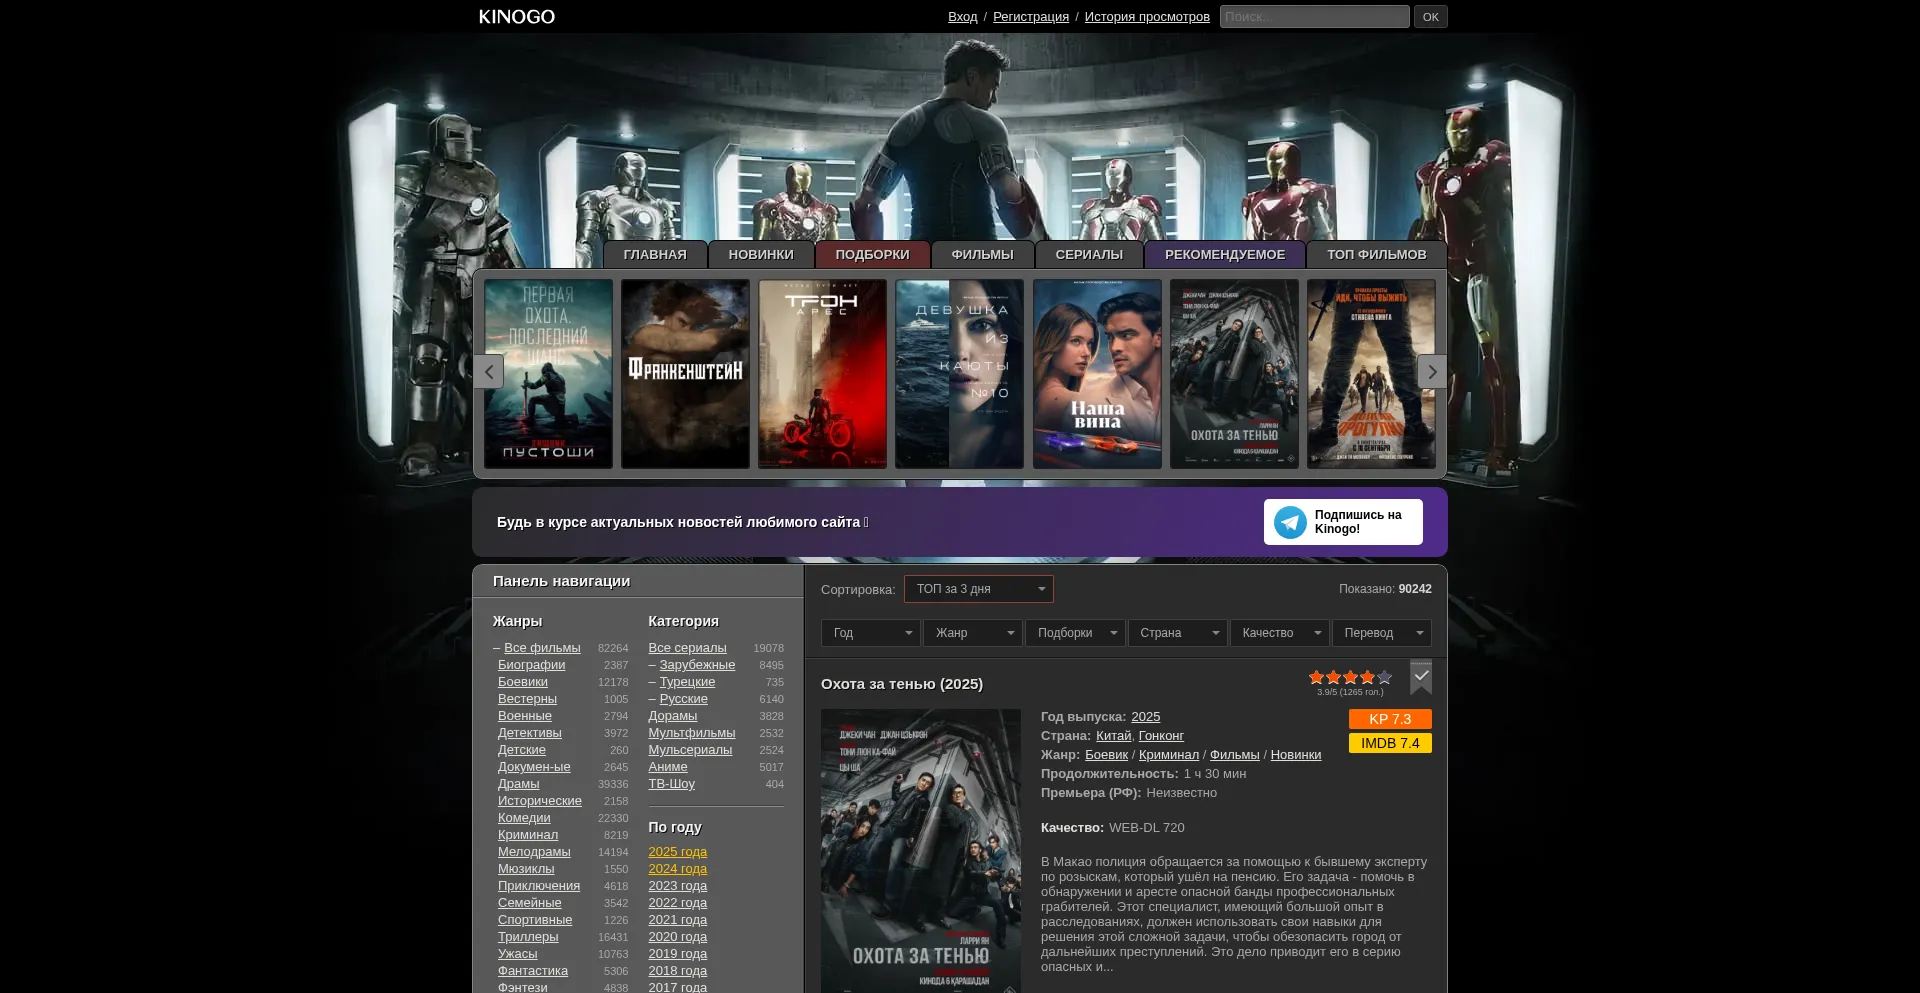Toggle bookmark checkmark for Охота за тенью
Screen dimensions: 1920x993
(x=1421, y=677)
